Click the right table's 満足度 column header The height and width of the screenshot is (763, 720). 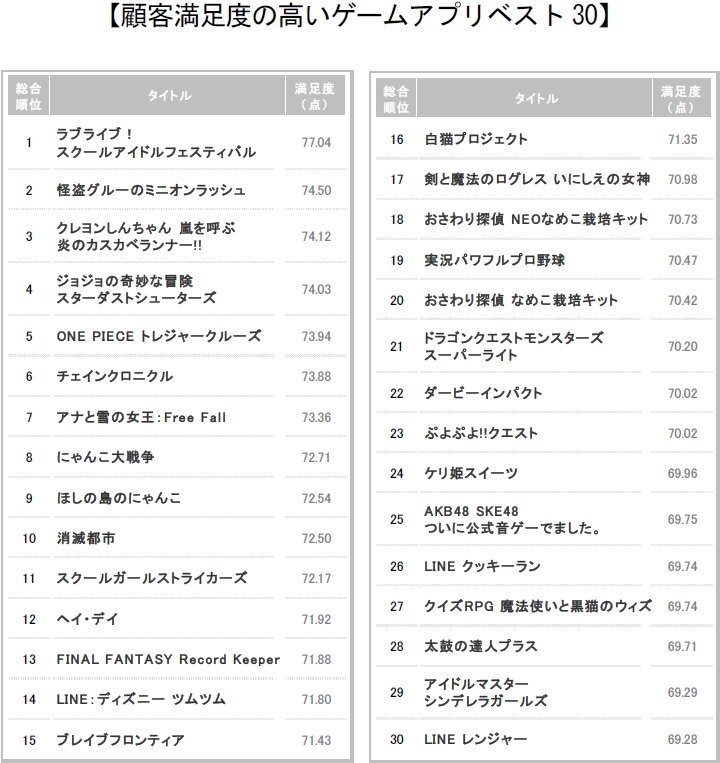click(x=679, y=98)
